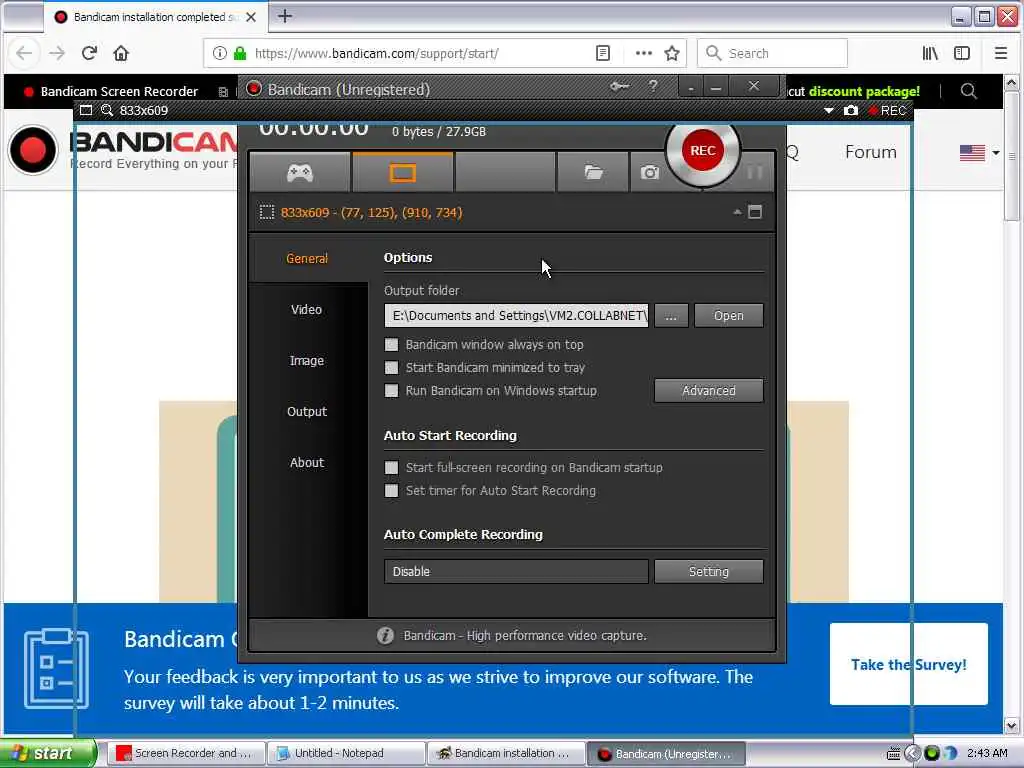Click the Firefox Search box
This screenshot has width=1024, height=768.
coord(773,53)
